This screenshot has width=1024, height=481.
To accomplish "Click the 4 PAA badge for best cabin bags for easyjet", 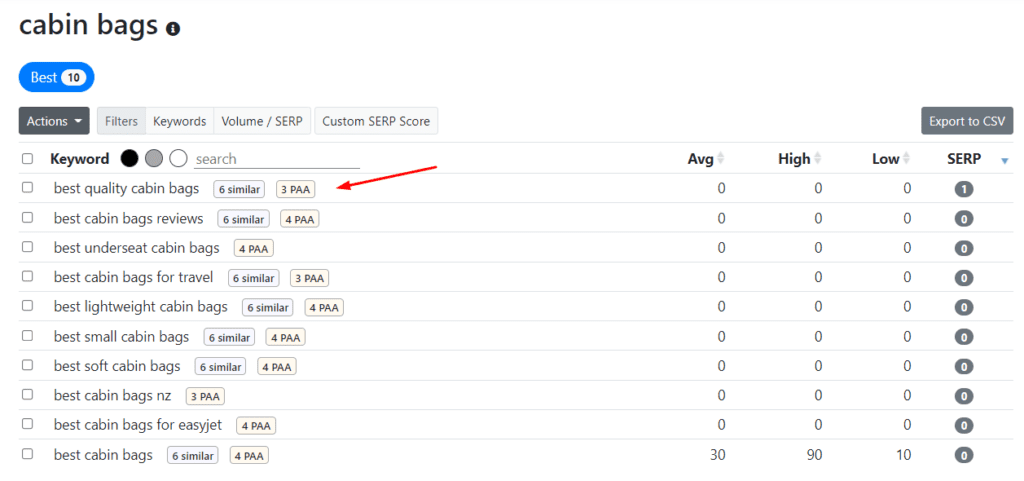I will tap(256, 426).
